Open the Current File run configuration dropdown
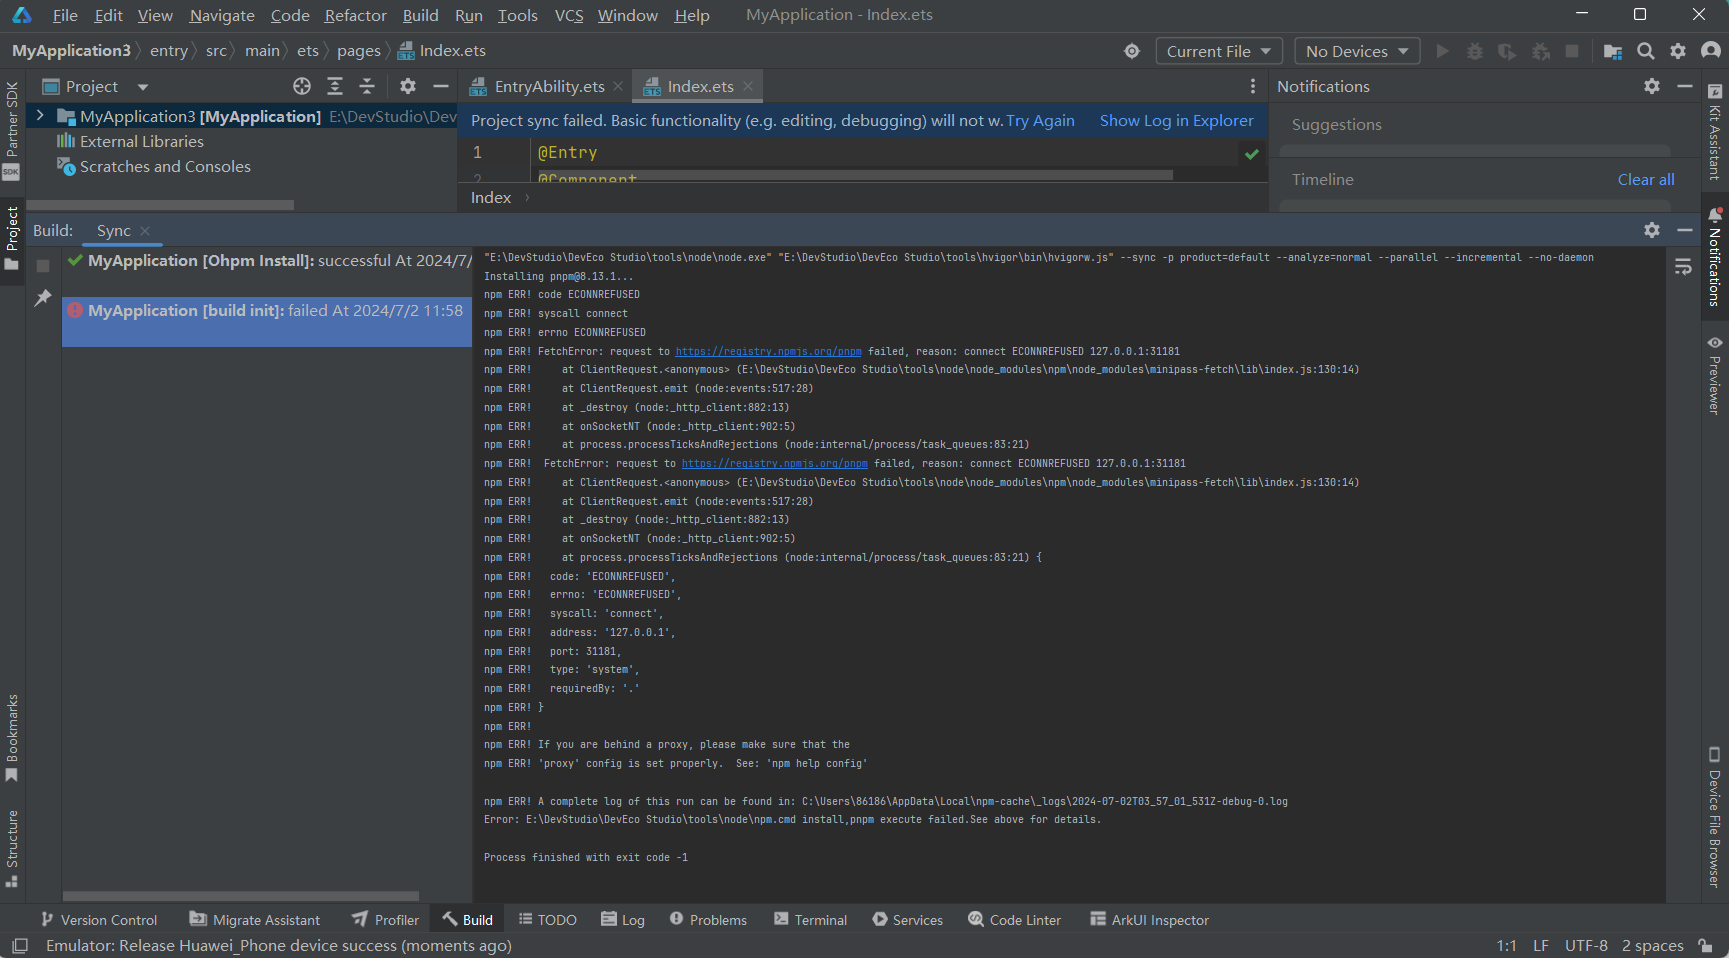 [x=1218, y=51]
